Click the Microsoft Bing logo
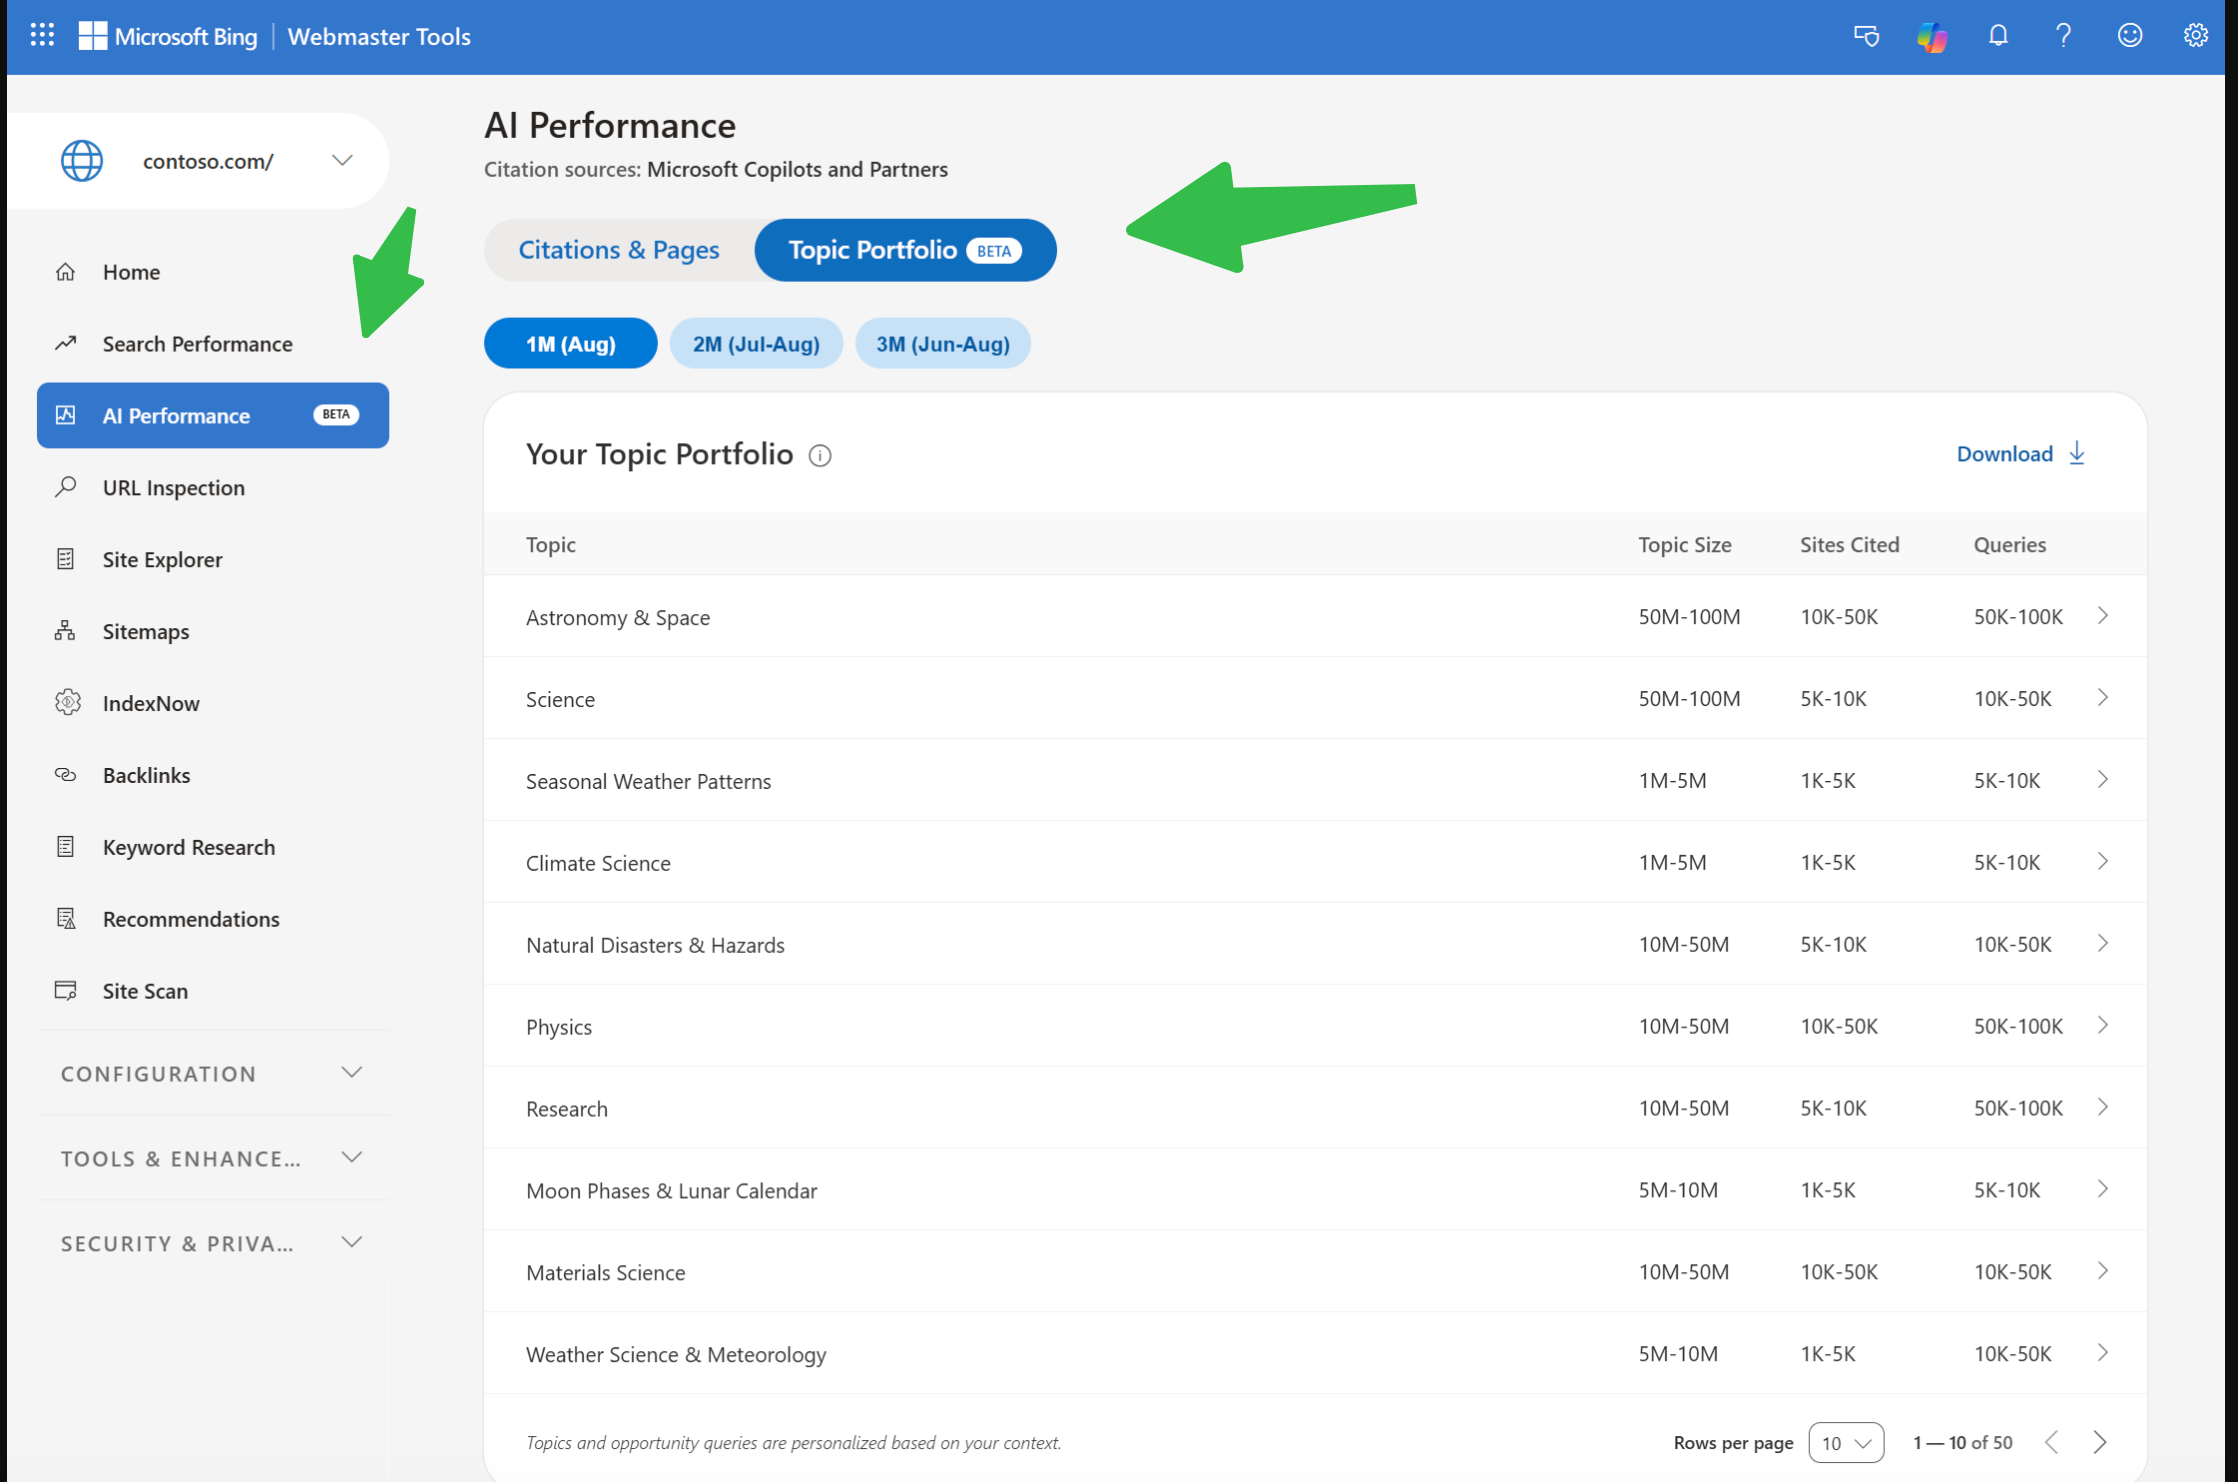This screenshot has height=1482, width=2238. point(168,36)
